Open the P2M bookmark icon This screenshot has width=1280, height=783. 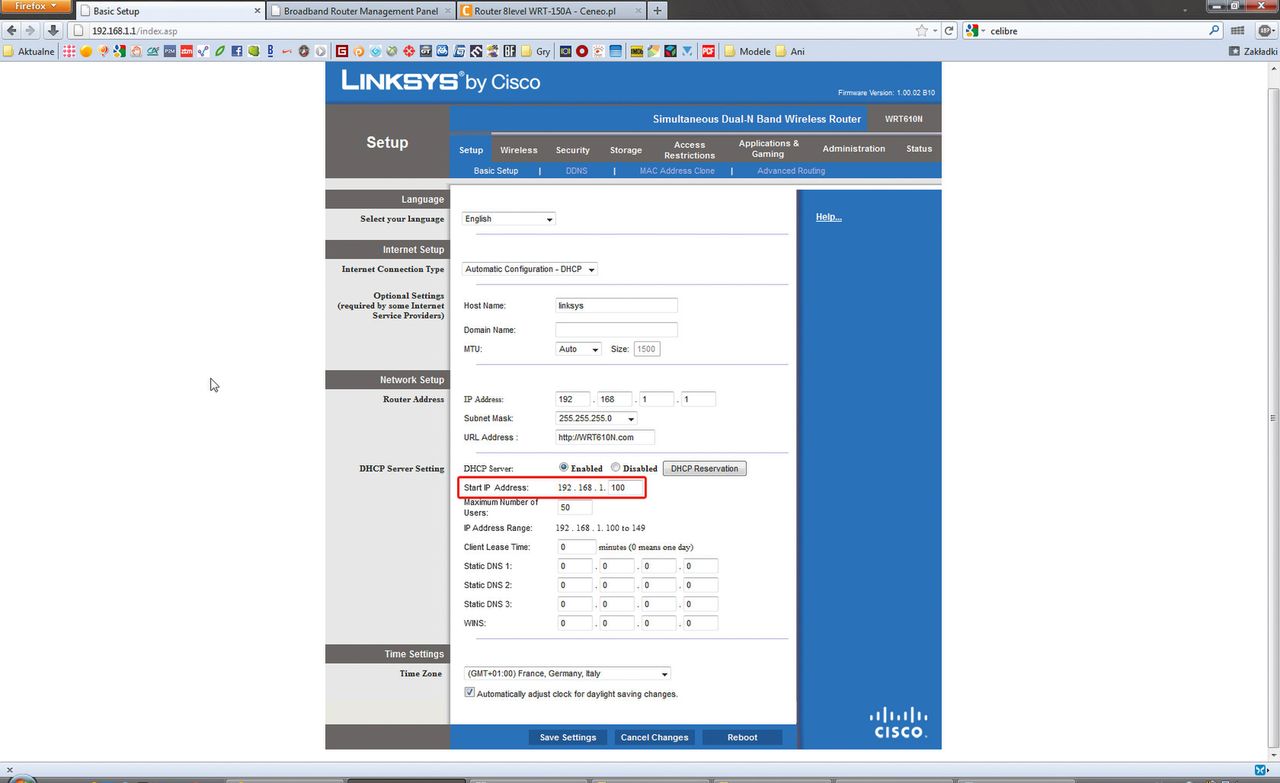169,51
